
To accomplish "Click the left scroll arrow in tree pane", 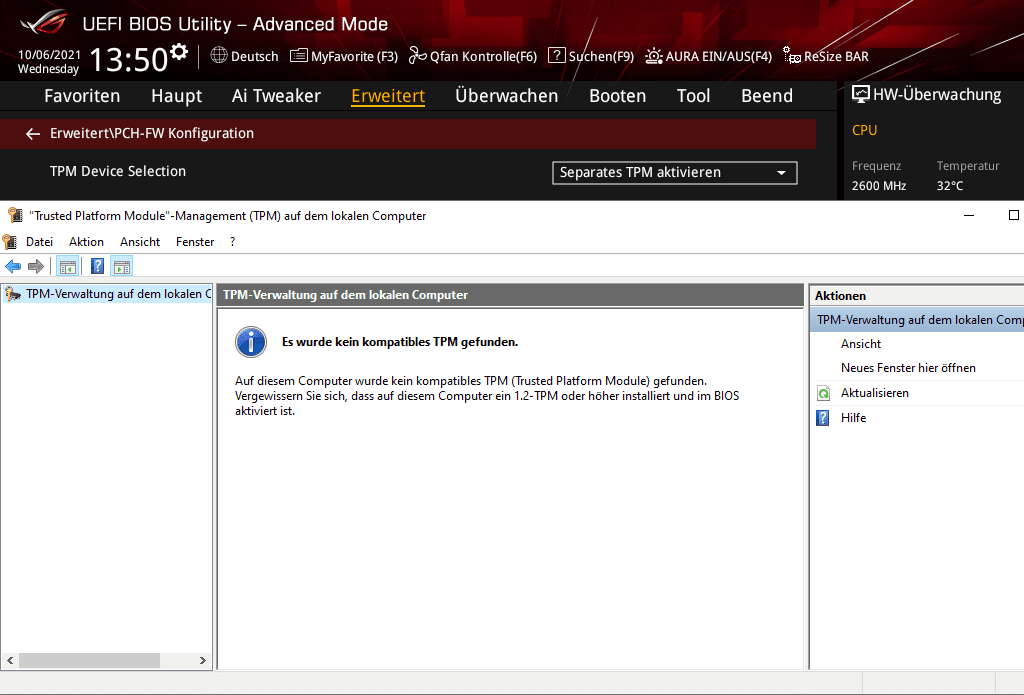I will point(10,660).
